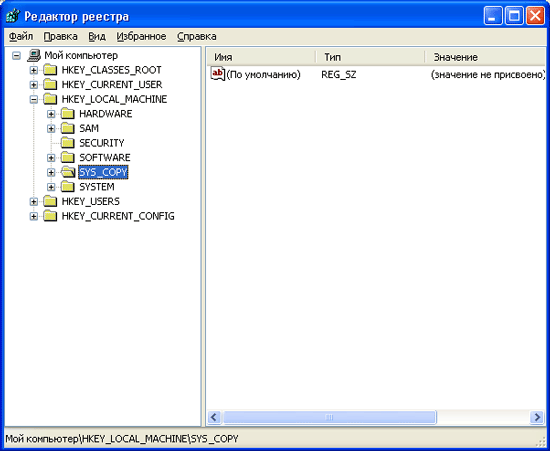
Task: Expand the HKEY_CURRENT_USER branch
Action: (x=34, y=85)
